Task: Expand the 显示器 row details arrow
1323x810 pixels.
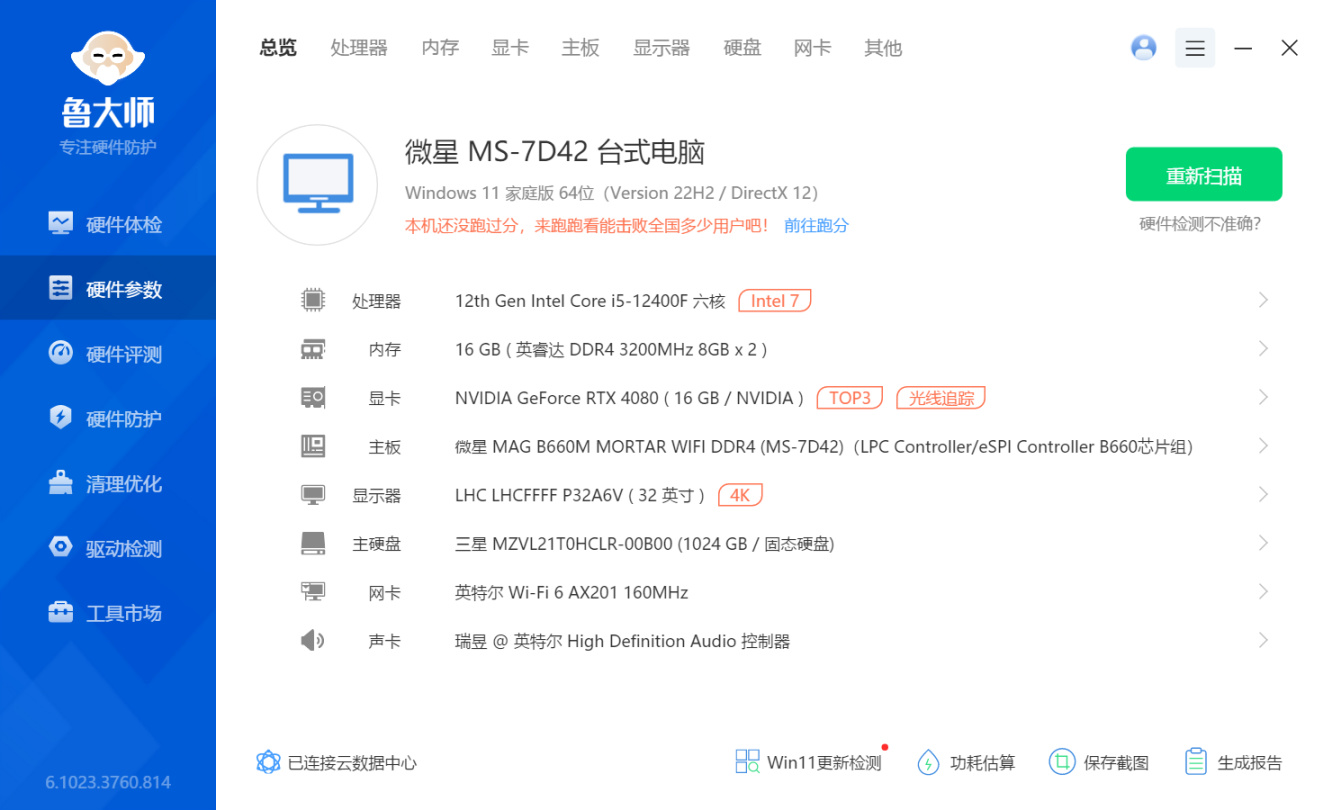Action: pos(1263,495)
